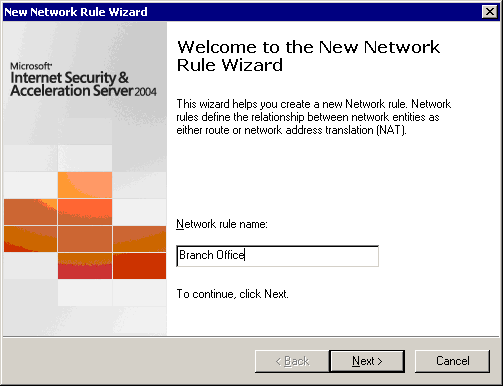Click the bright red square in the banner
Screen dimensions: 503x386
tap(139, 266)
